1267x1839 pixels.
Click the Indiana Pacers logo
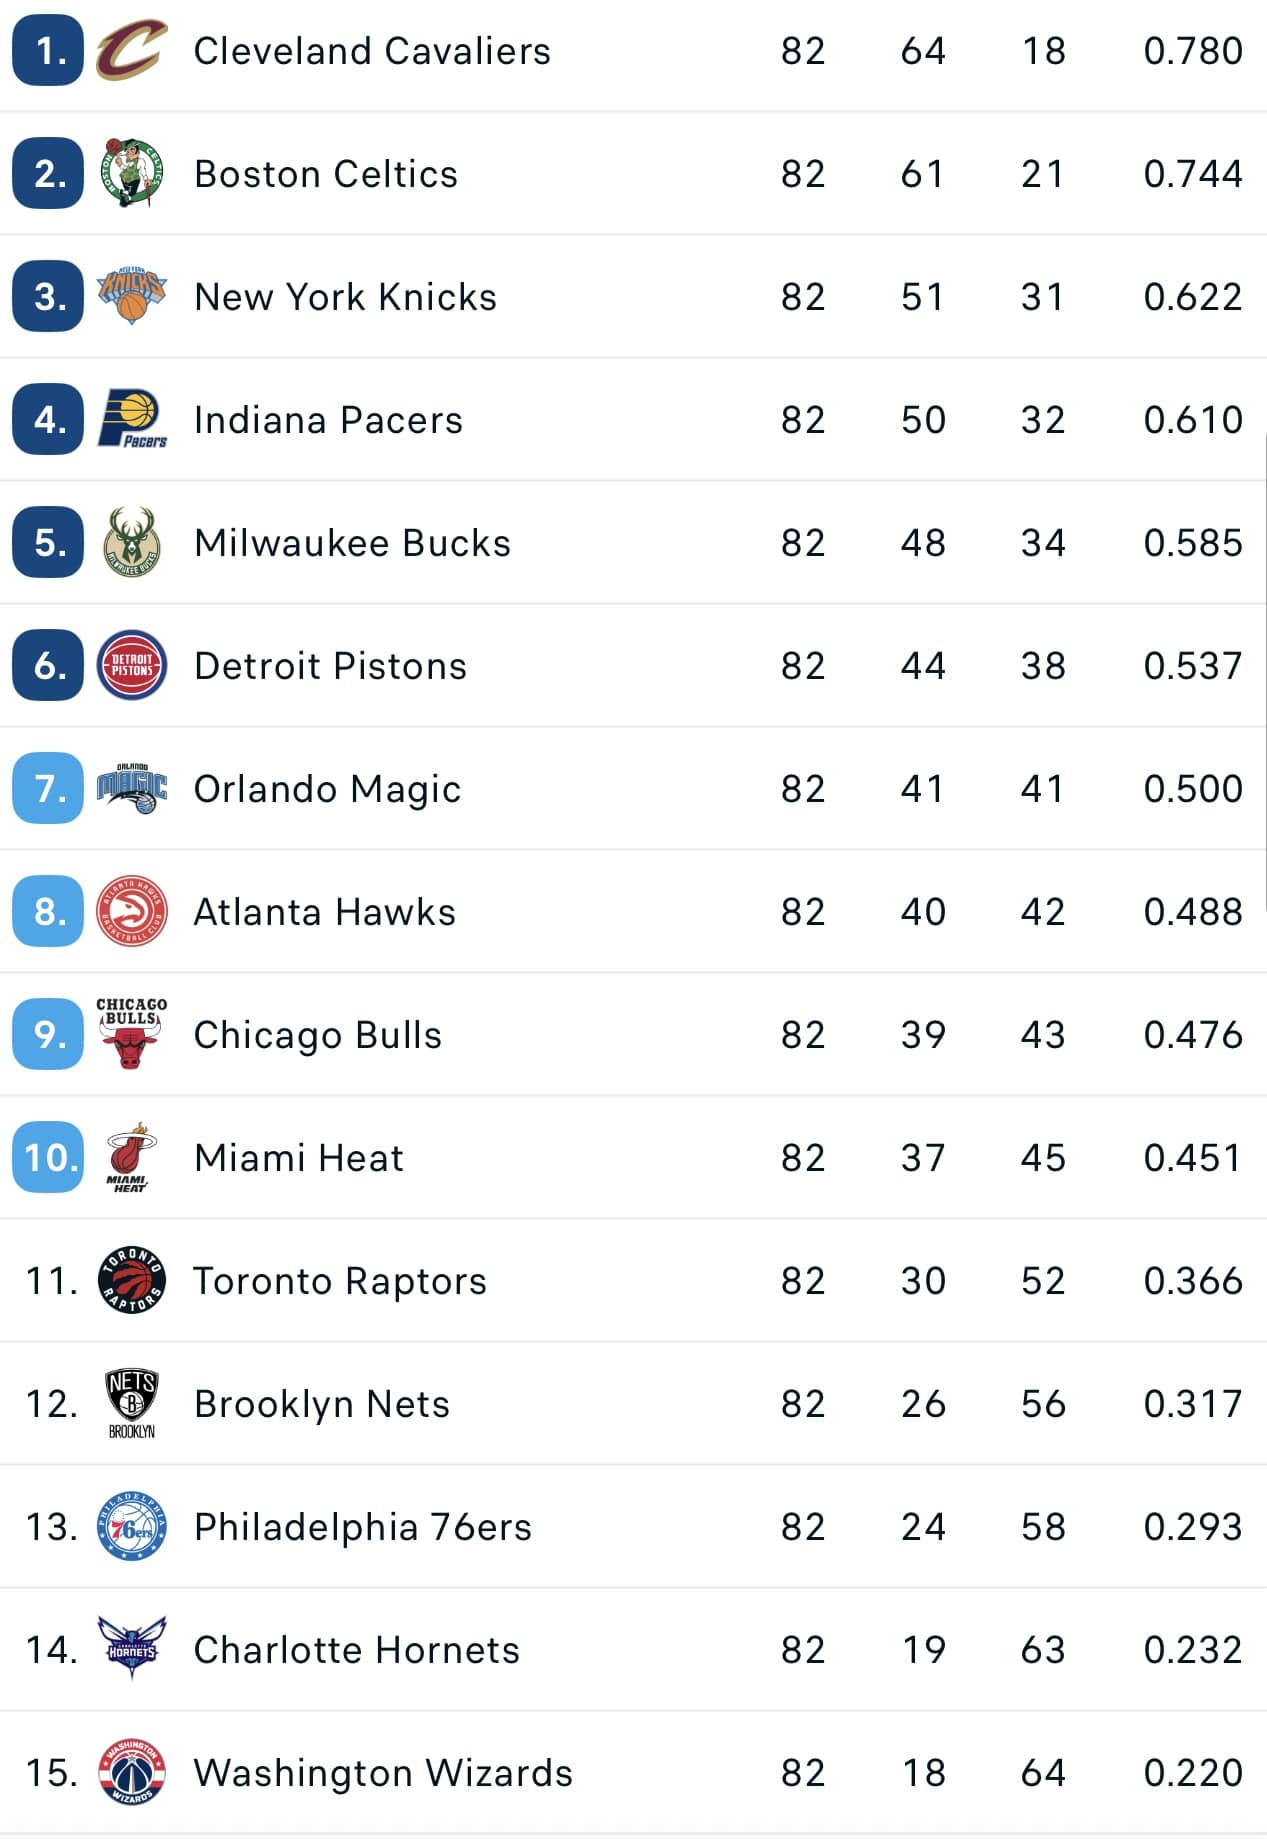[132, 419]
